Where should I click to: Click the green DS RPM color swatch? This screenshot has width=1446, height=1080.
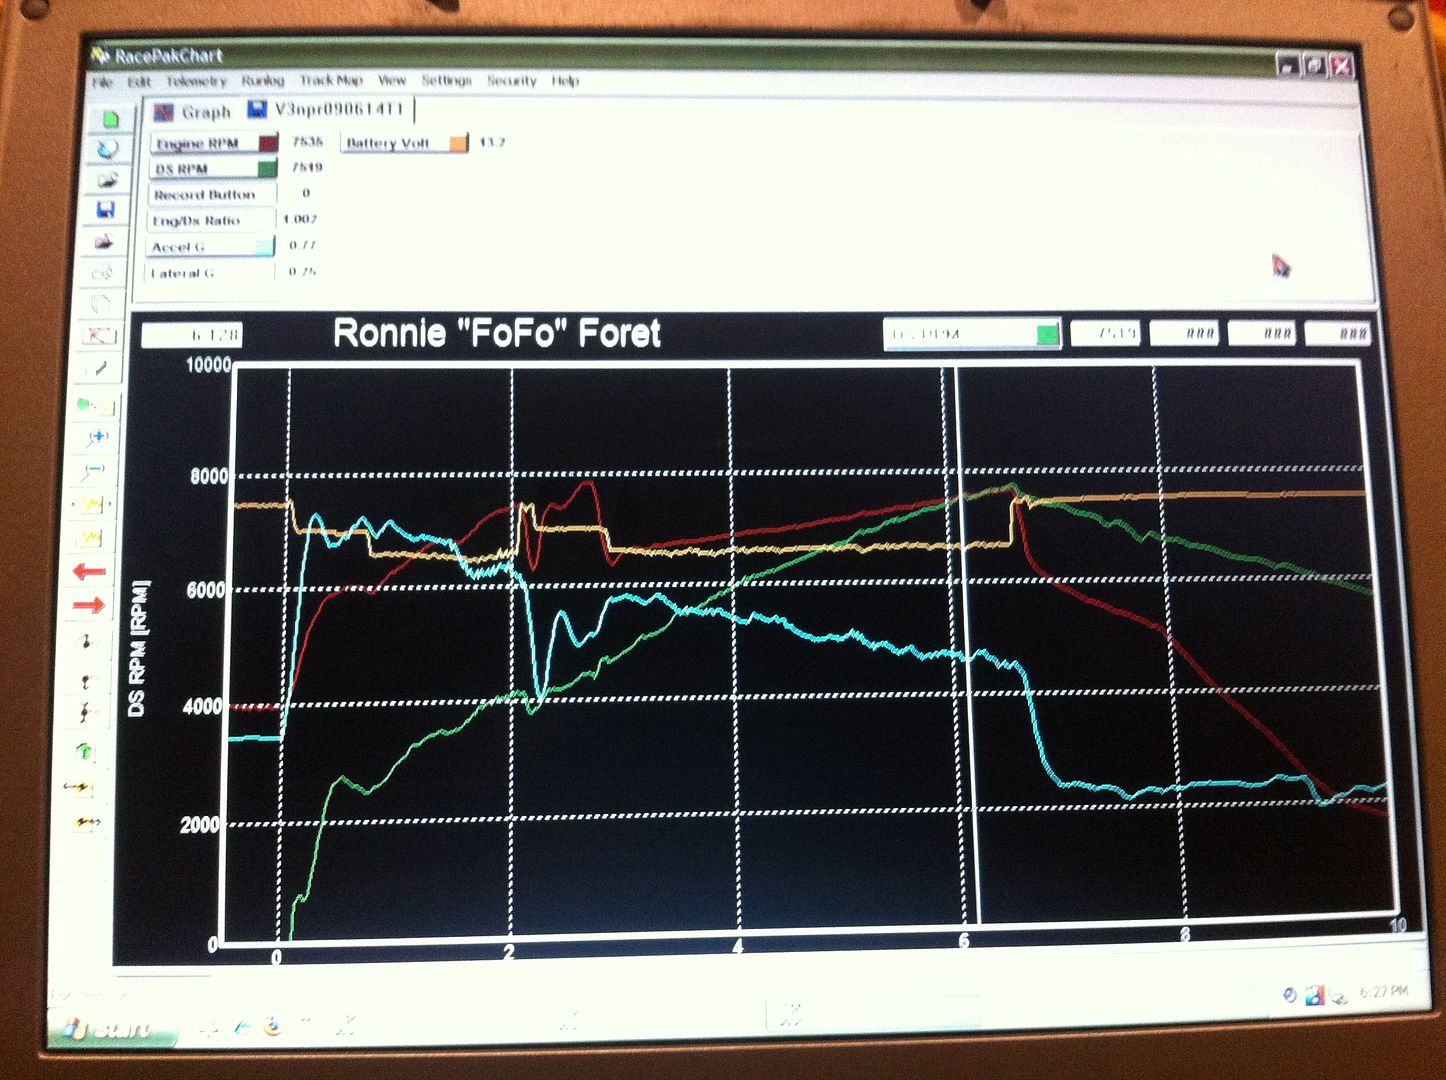267,168
